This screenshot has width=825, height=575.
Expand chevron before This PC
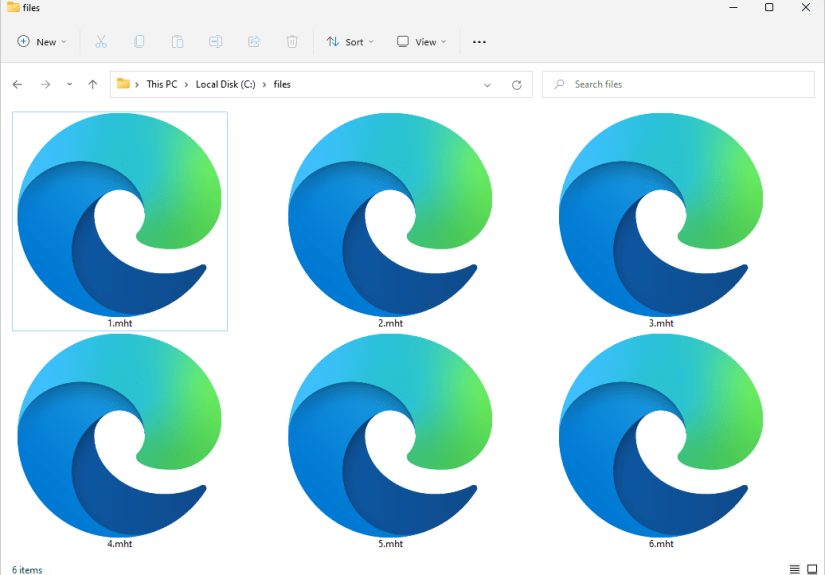pos(137,84)
